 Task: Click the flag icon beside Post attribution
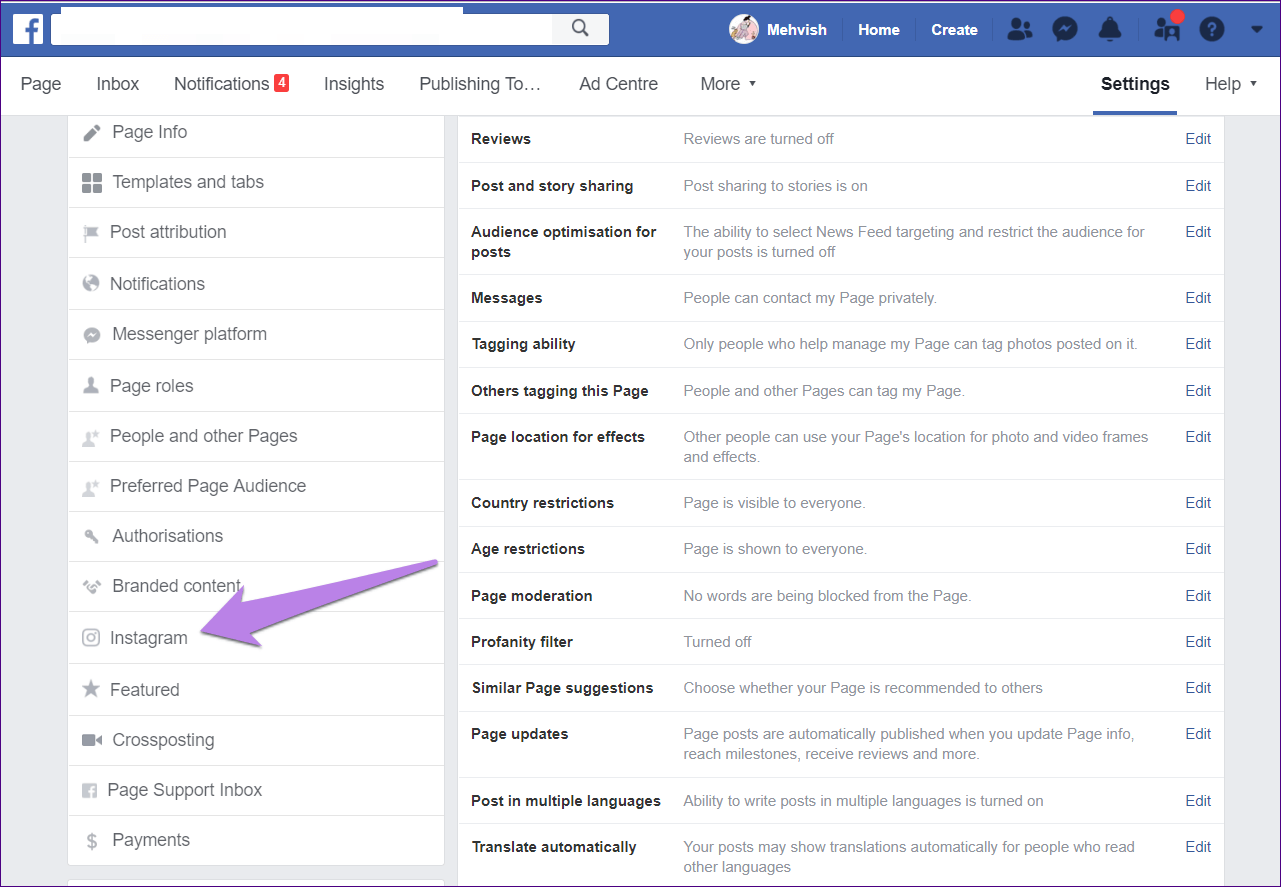coord(91,233)
